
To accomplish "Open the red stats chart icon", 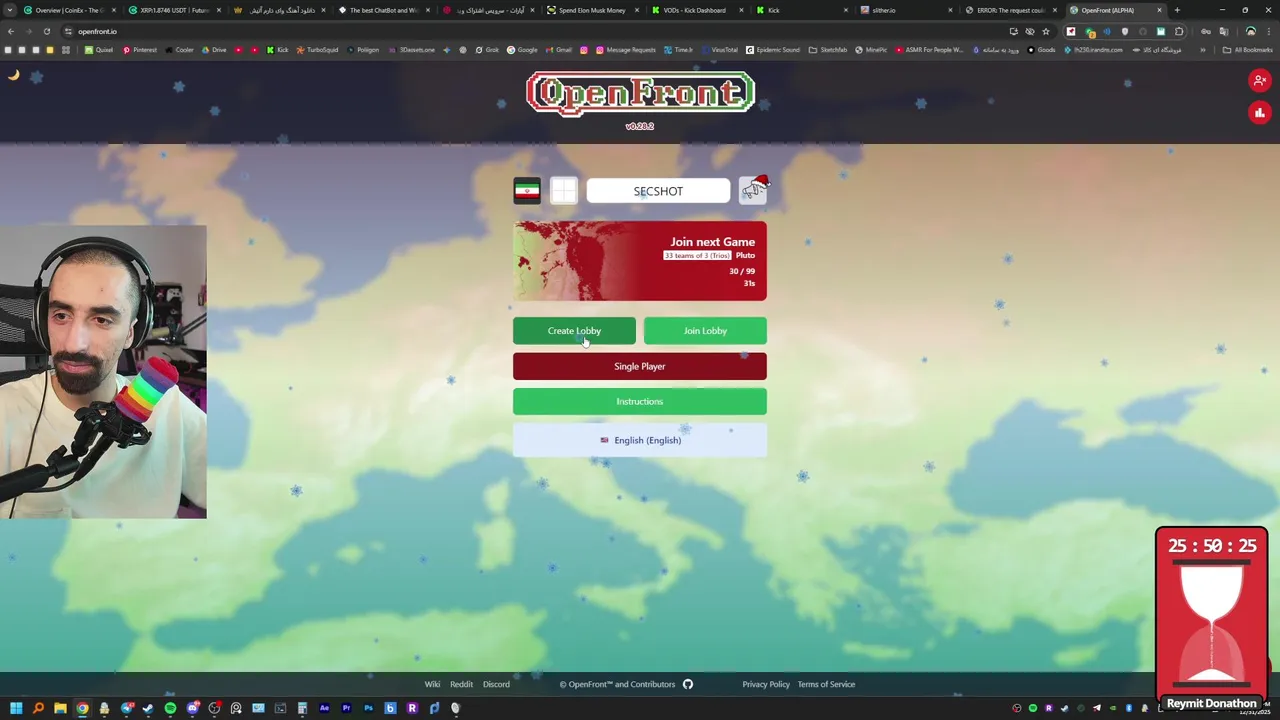I will click(x=1259, y=113).
